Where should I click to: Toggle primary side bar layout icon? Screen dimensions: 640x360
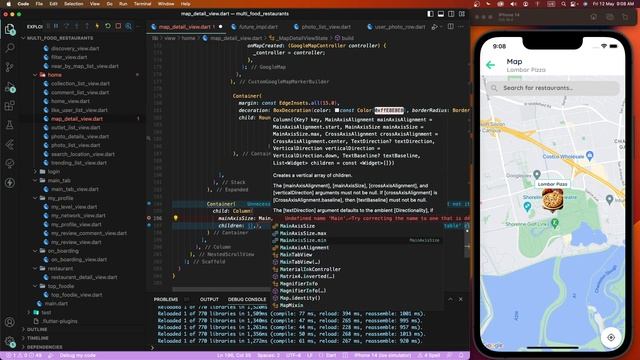430,14
